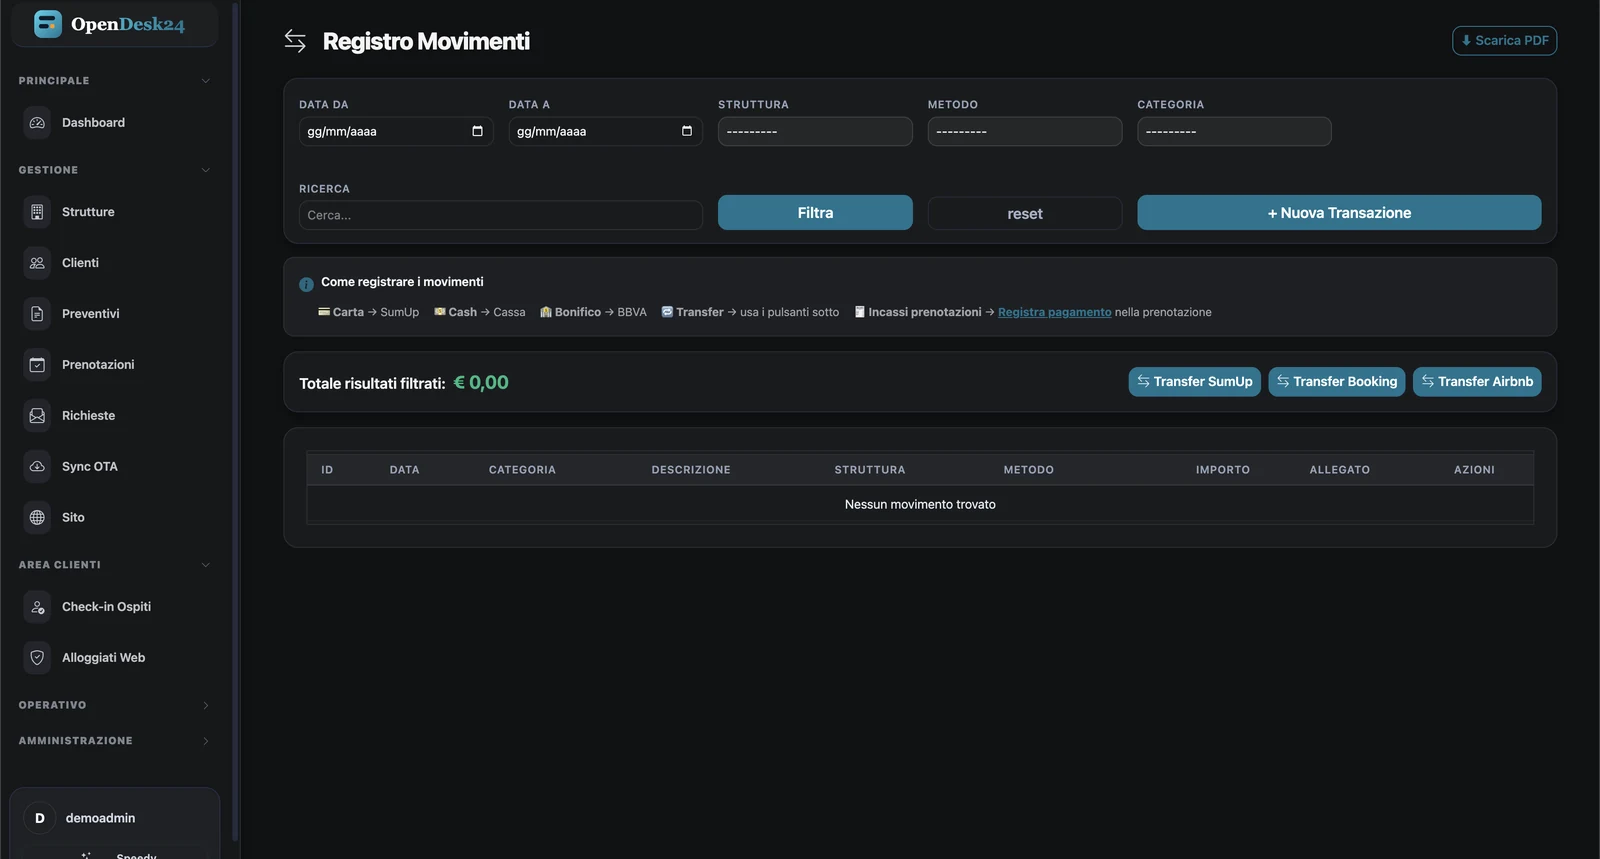Open the Categoria filter dropdown
Image resolution: width=1600 pixels, height=859 pixels.
coord(1234,131)
